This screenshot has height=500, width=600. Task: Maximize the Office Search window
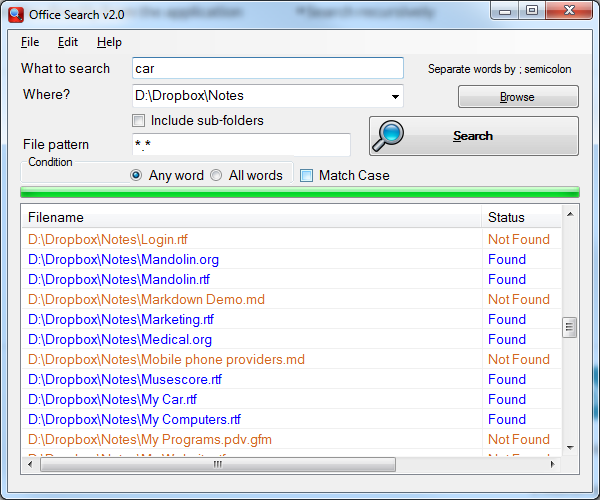pos(532,10)
